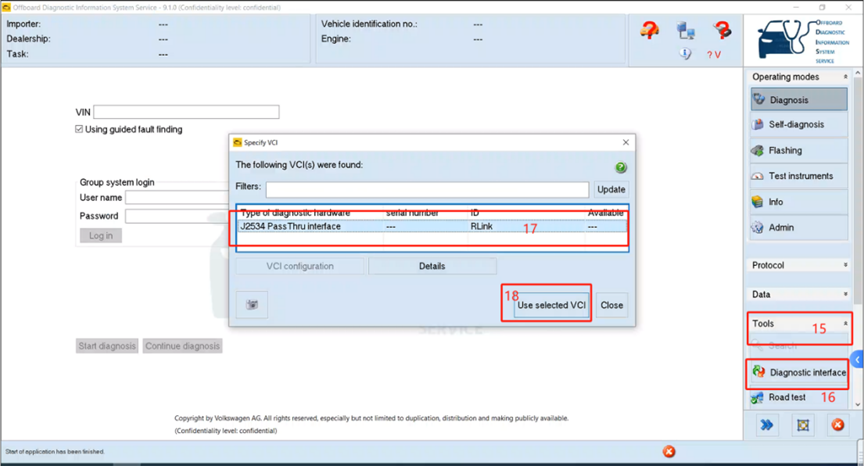Click the Password field
The image size is (864, 466).
177,216
